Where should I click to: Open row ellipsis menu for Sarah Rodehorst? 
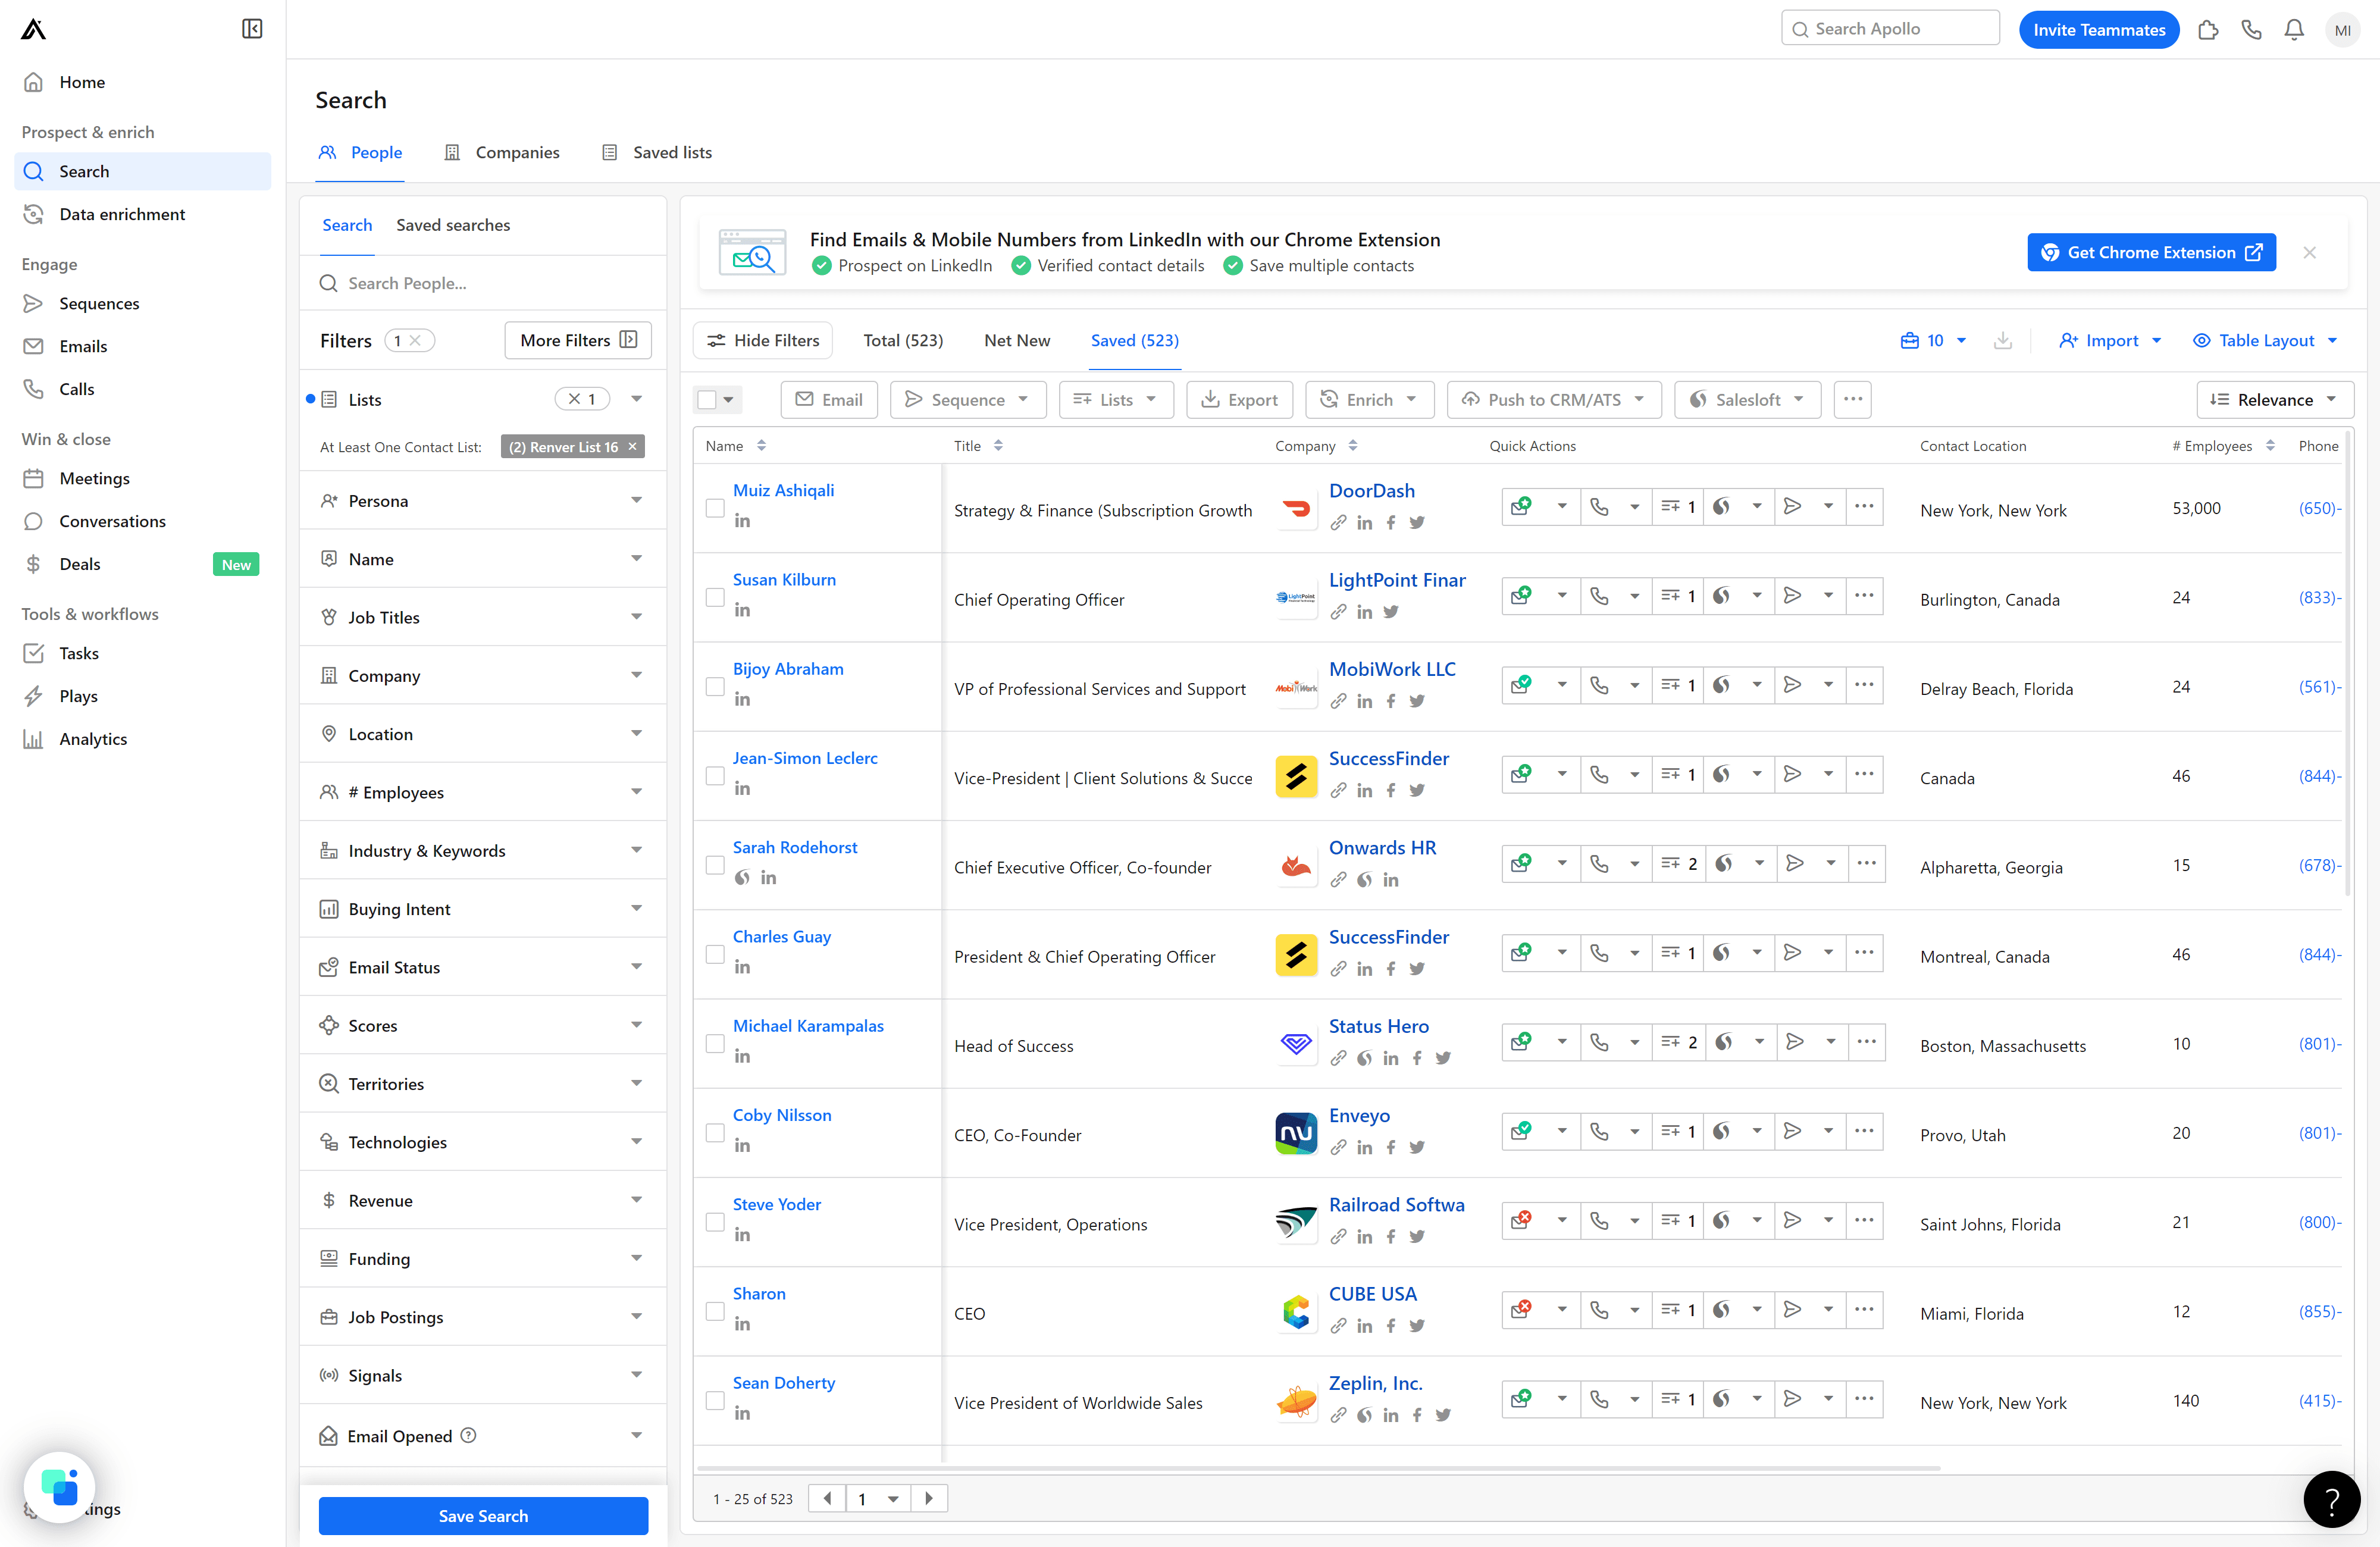[x=1866, y=864]
